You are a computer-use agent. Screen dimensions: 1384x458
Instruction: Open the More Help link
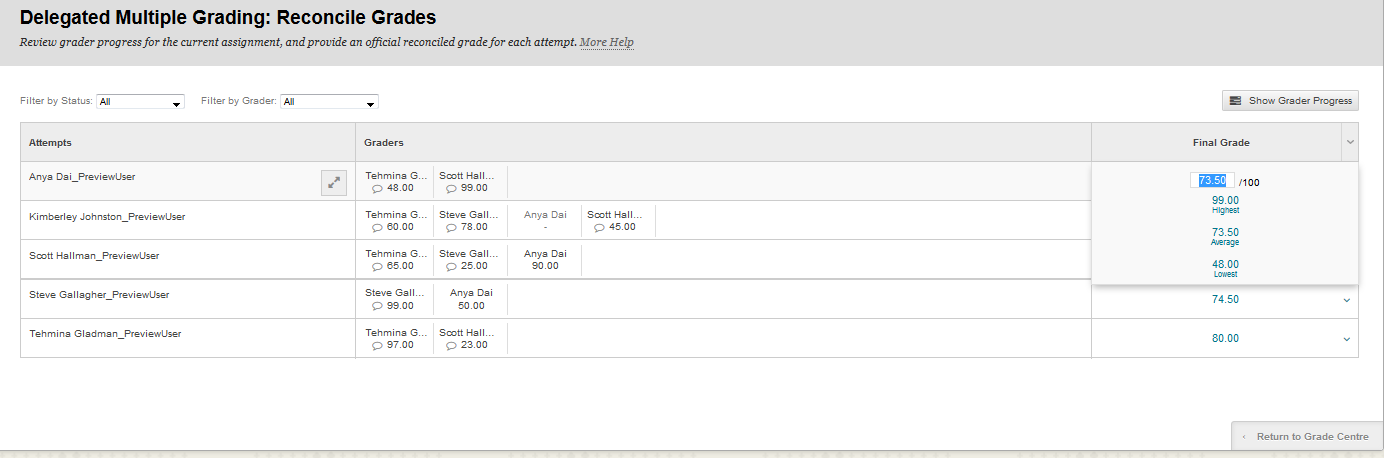point(607,42)
